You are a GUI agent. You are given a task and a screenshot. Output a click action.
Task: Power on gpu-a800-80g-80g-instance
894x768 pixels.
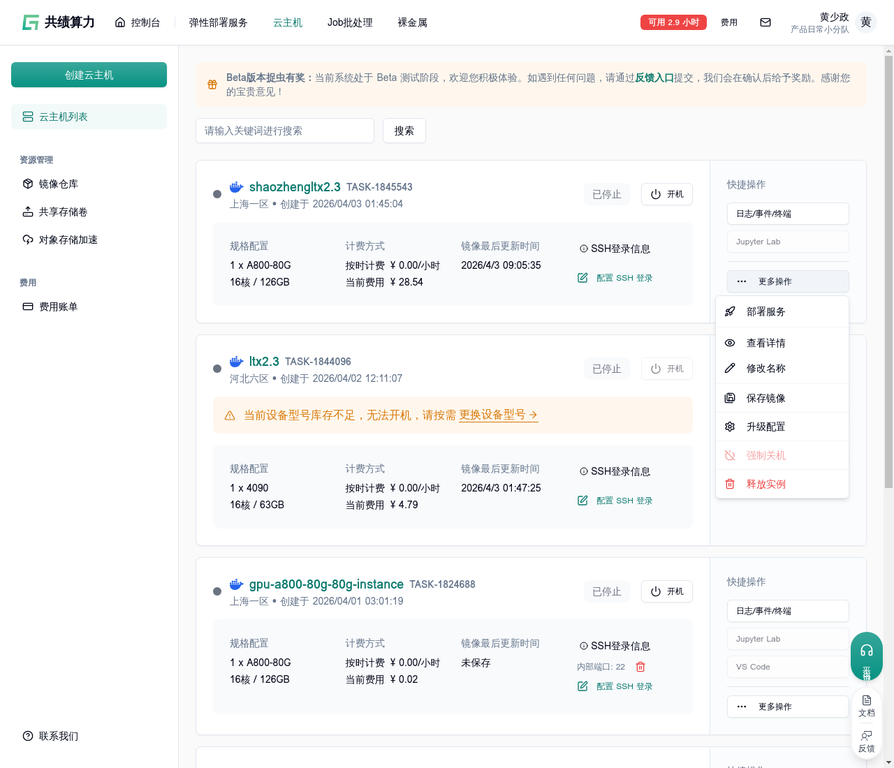(x=666, y=591)
